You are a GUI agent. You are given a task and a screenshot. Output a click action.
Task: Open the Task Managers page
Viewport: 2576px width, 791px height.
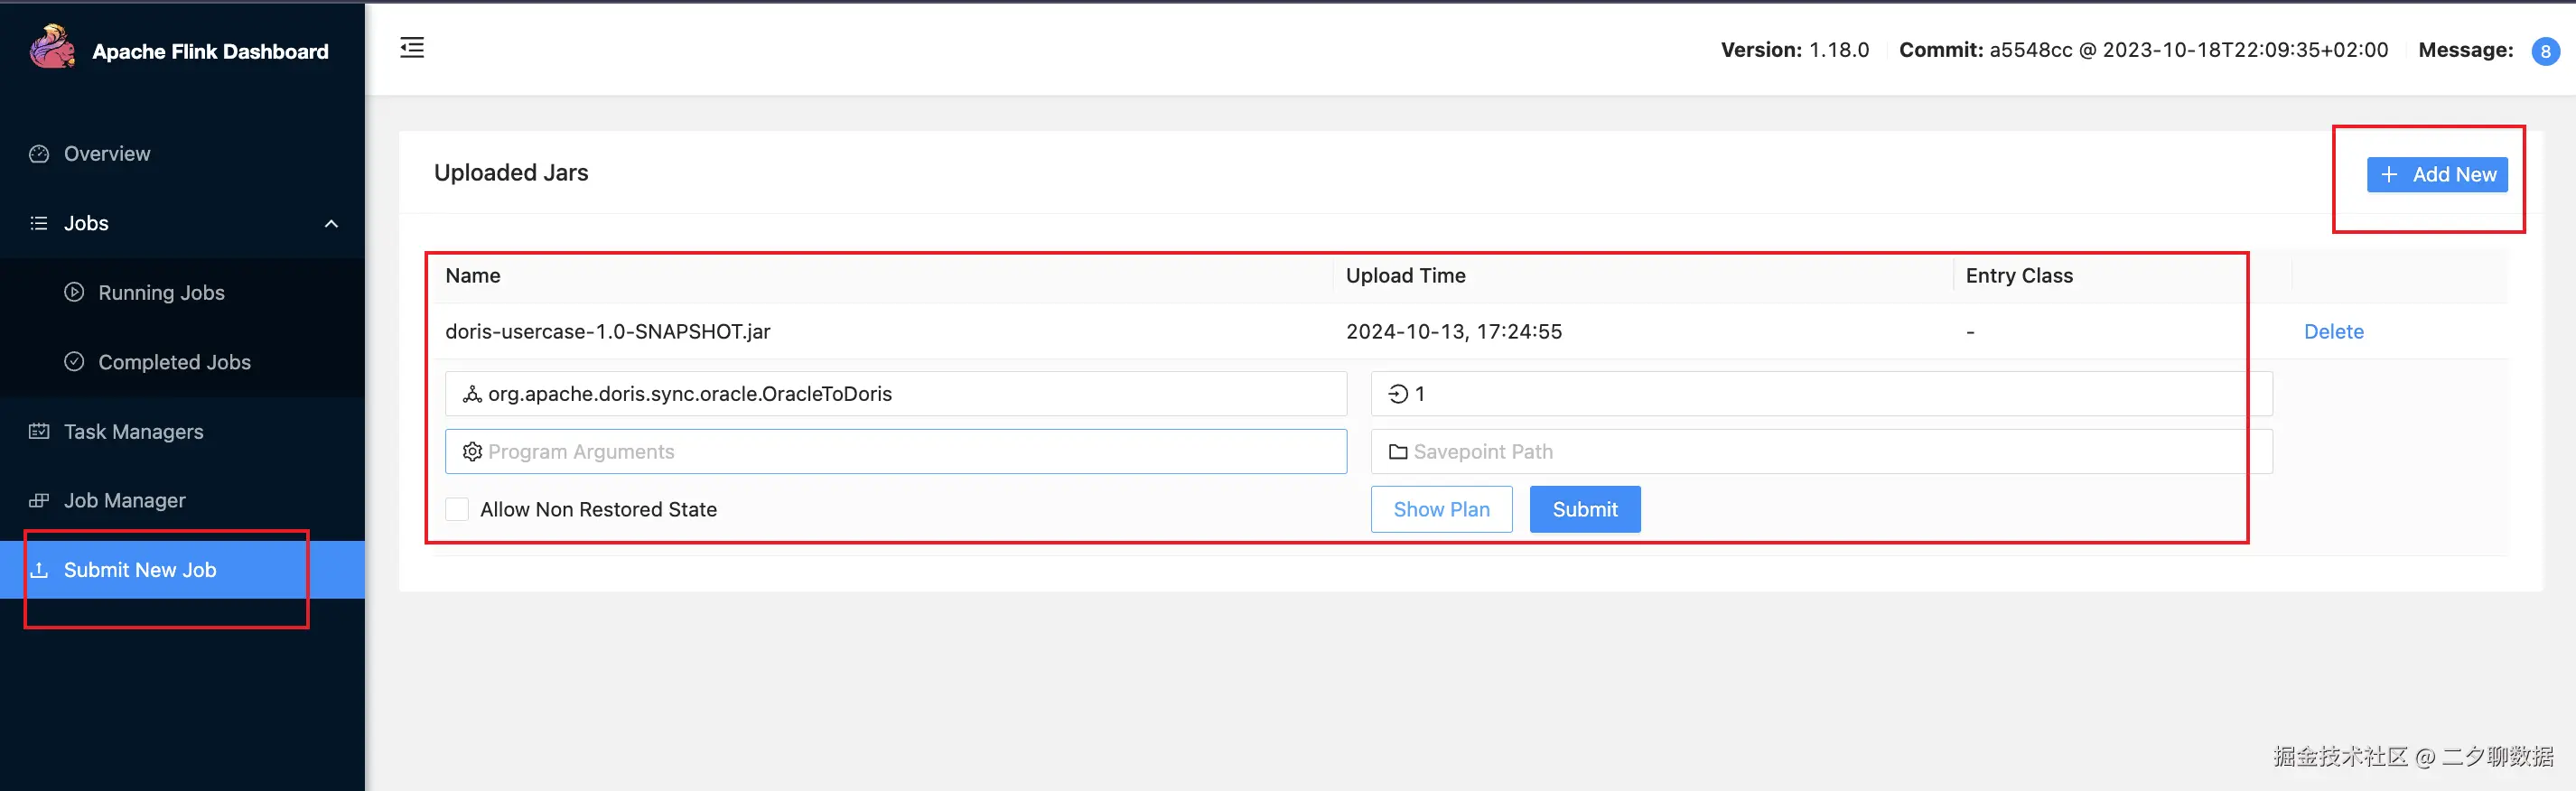click(134, 431)
